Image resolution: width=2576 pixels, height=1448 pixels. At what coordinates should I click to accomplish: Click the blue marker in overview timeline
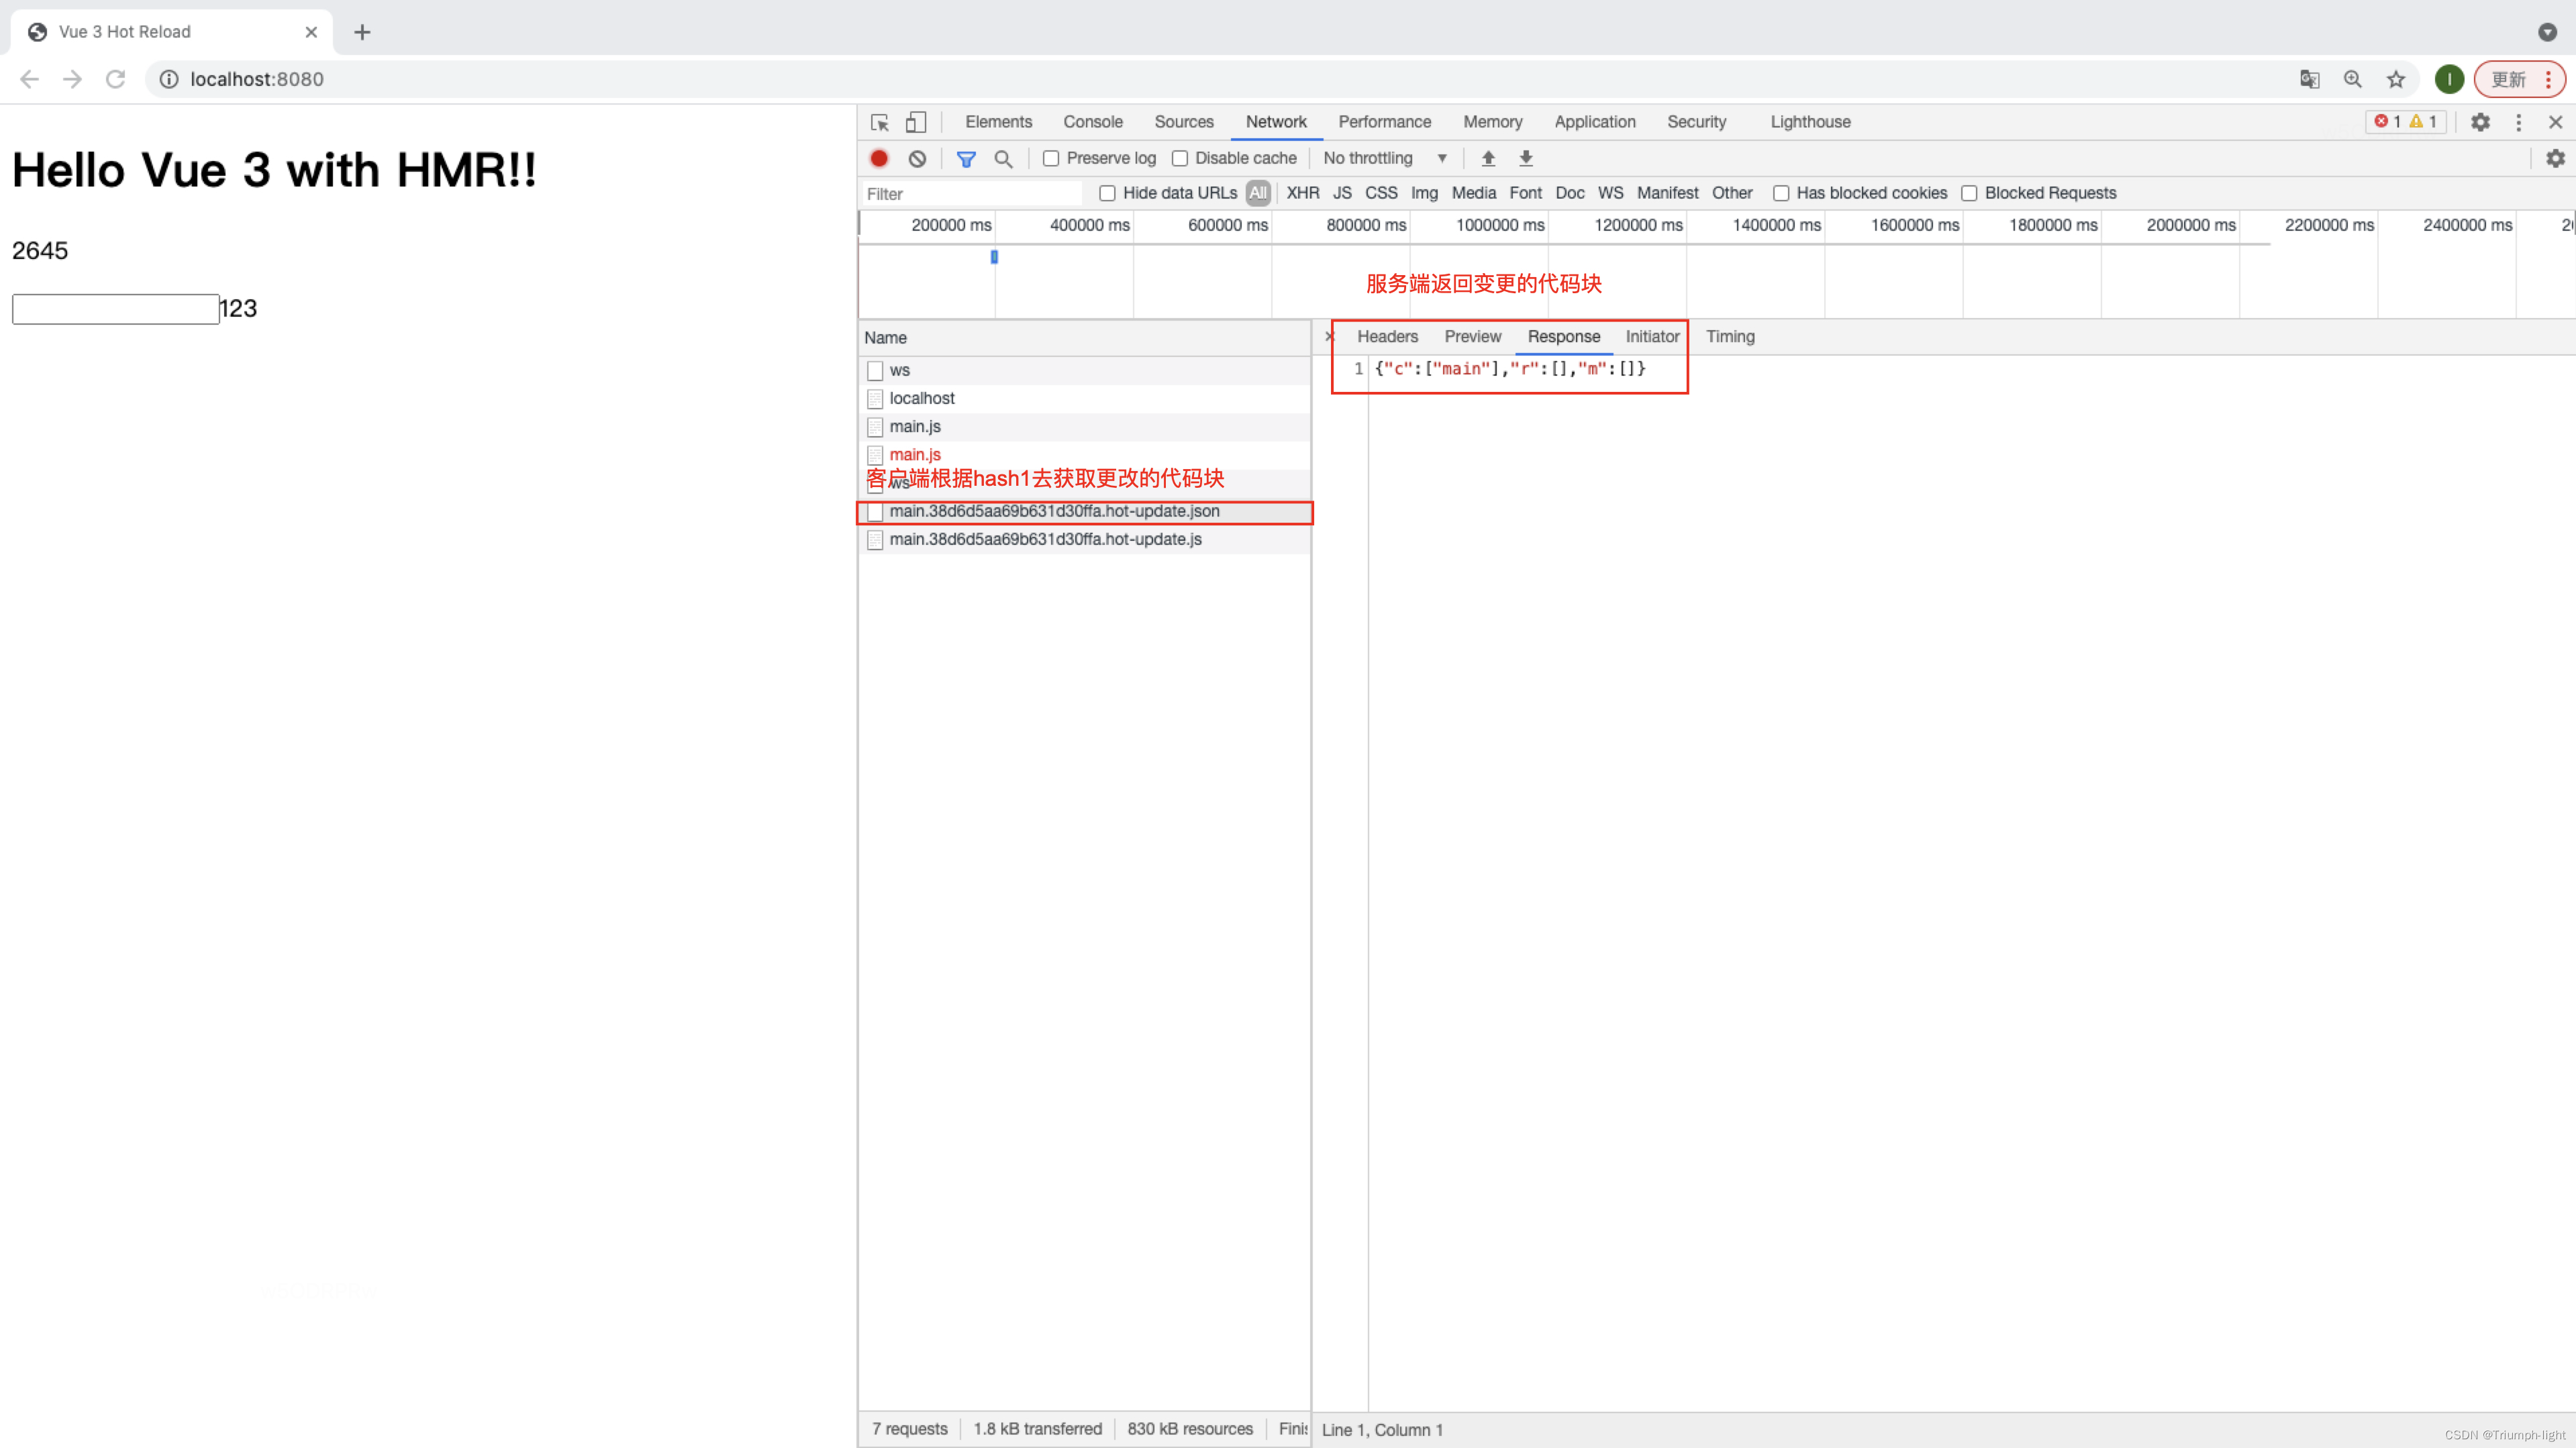pyautogui.click(x=994, y=257)
